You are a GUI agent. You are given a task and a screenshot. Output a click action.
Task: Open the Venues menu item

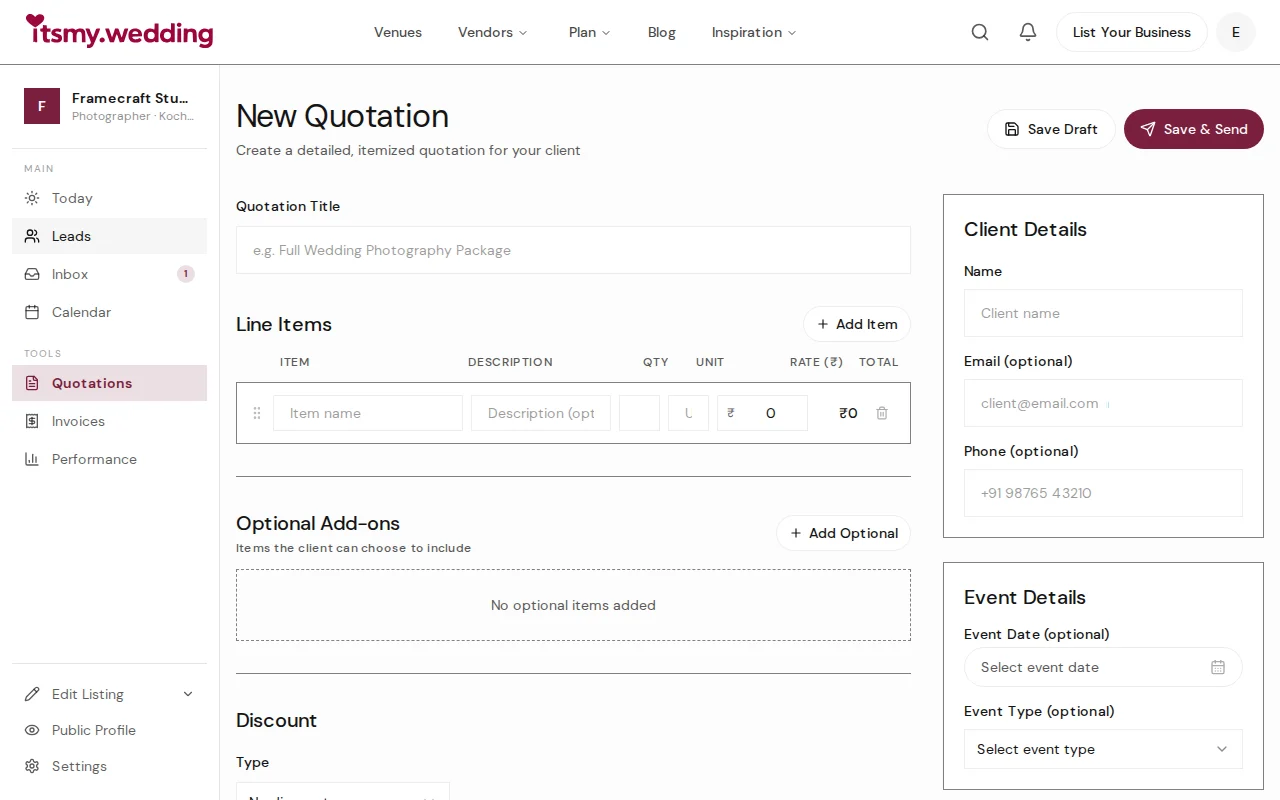tap(397, 32)
